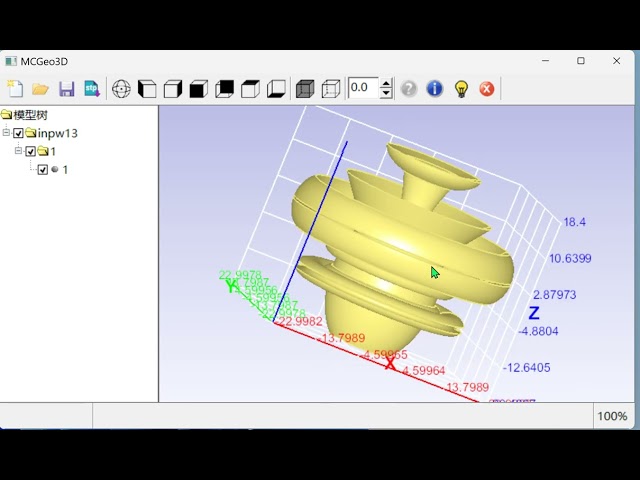Open a file via the folder icon

[x=40, y=89]
